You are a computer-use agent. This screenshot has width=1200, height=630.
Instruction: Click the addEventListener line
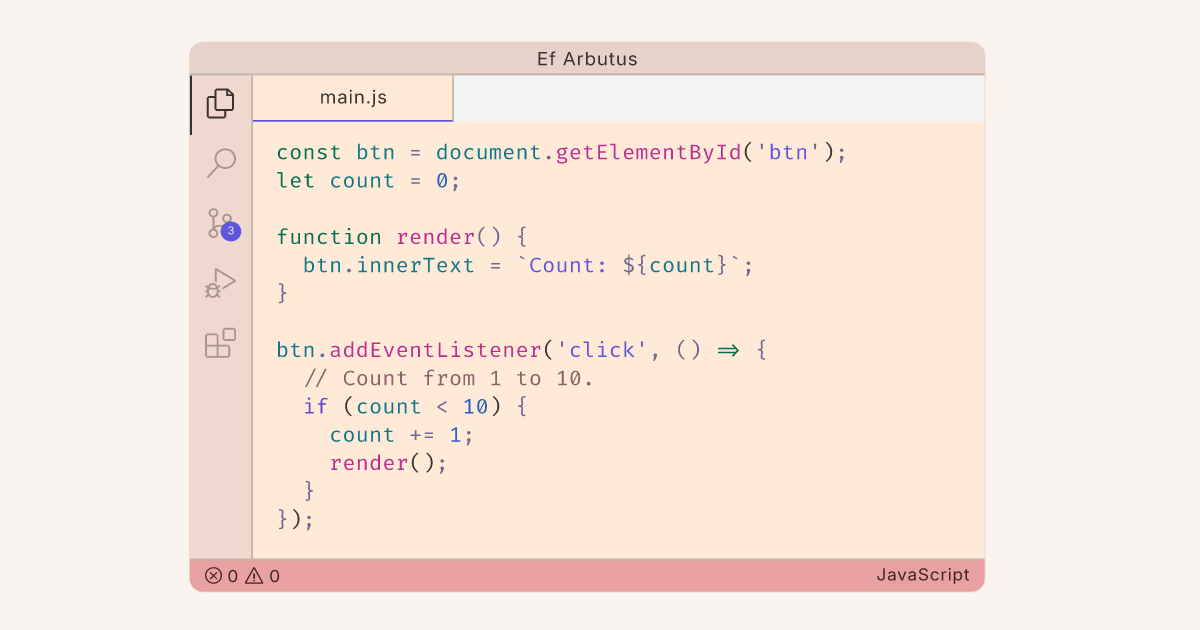pos(522,350)
